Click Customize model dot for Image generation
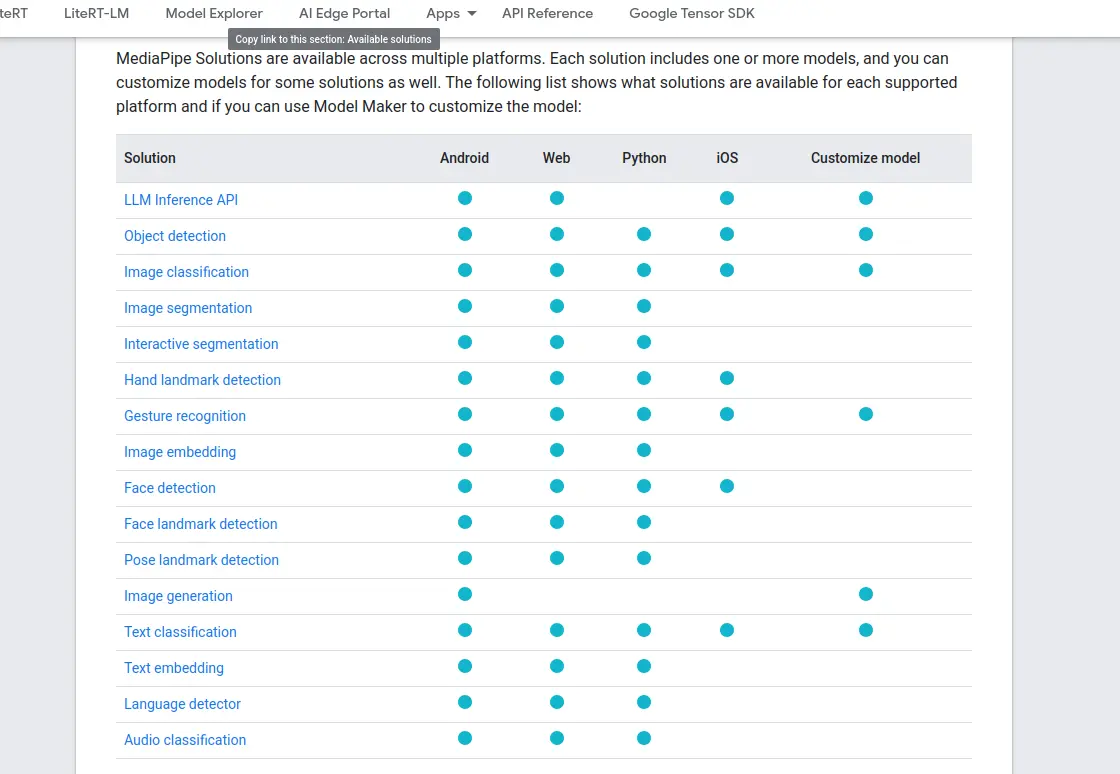1120x774 pixels. 866,594
